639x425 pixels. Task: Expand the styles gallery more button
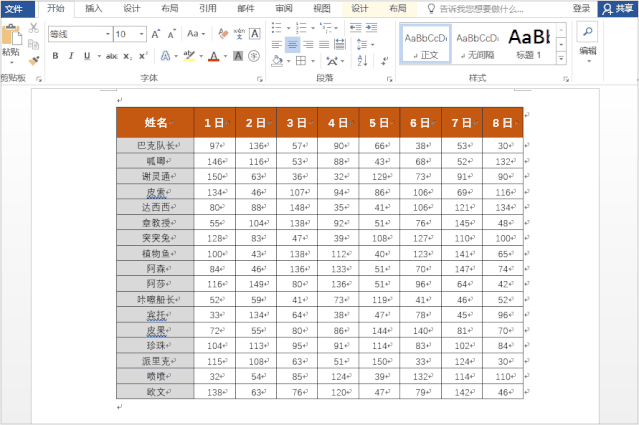coord(561,59)
